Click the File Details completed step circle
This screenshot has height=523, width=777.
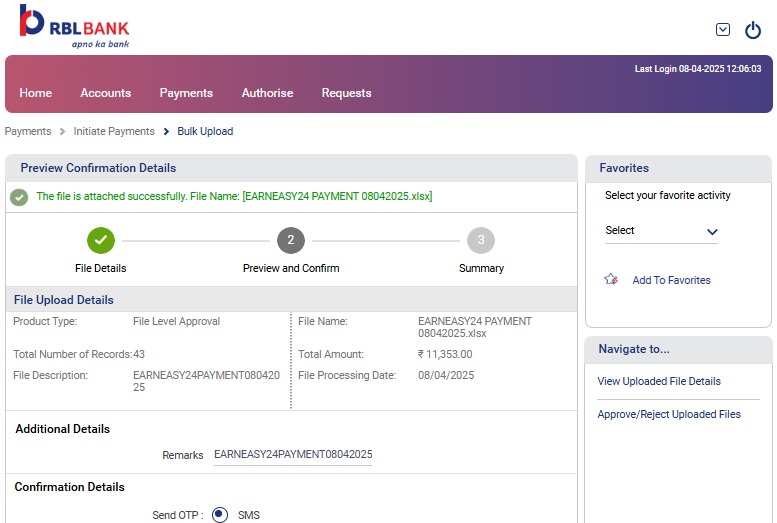coord(101,240)
